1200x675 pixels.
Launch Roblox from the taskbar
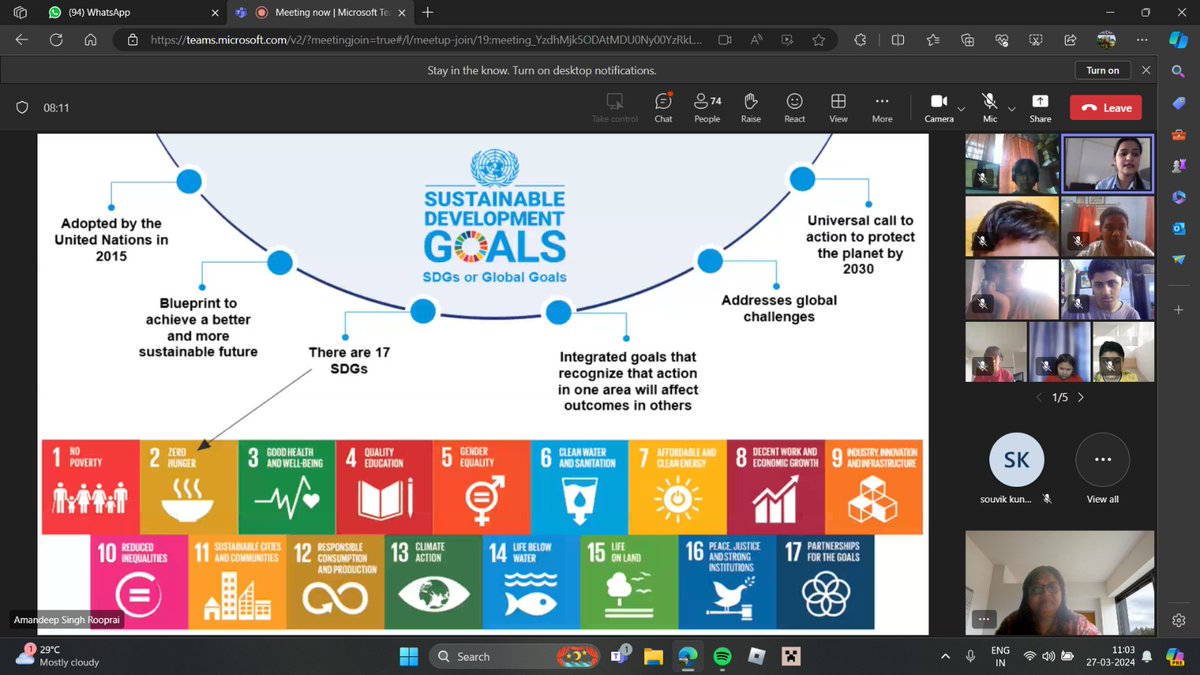757,656
